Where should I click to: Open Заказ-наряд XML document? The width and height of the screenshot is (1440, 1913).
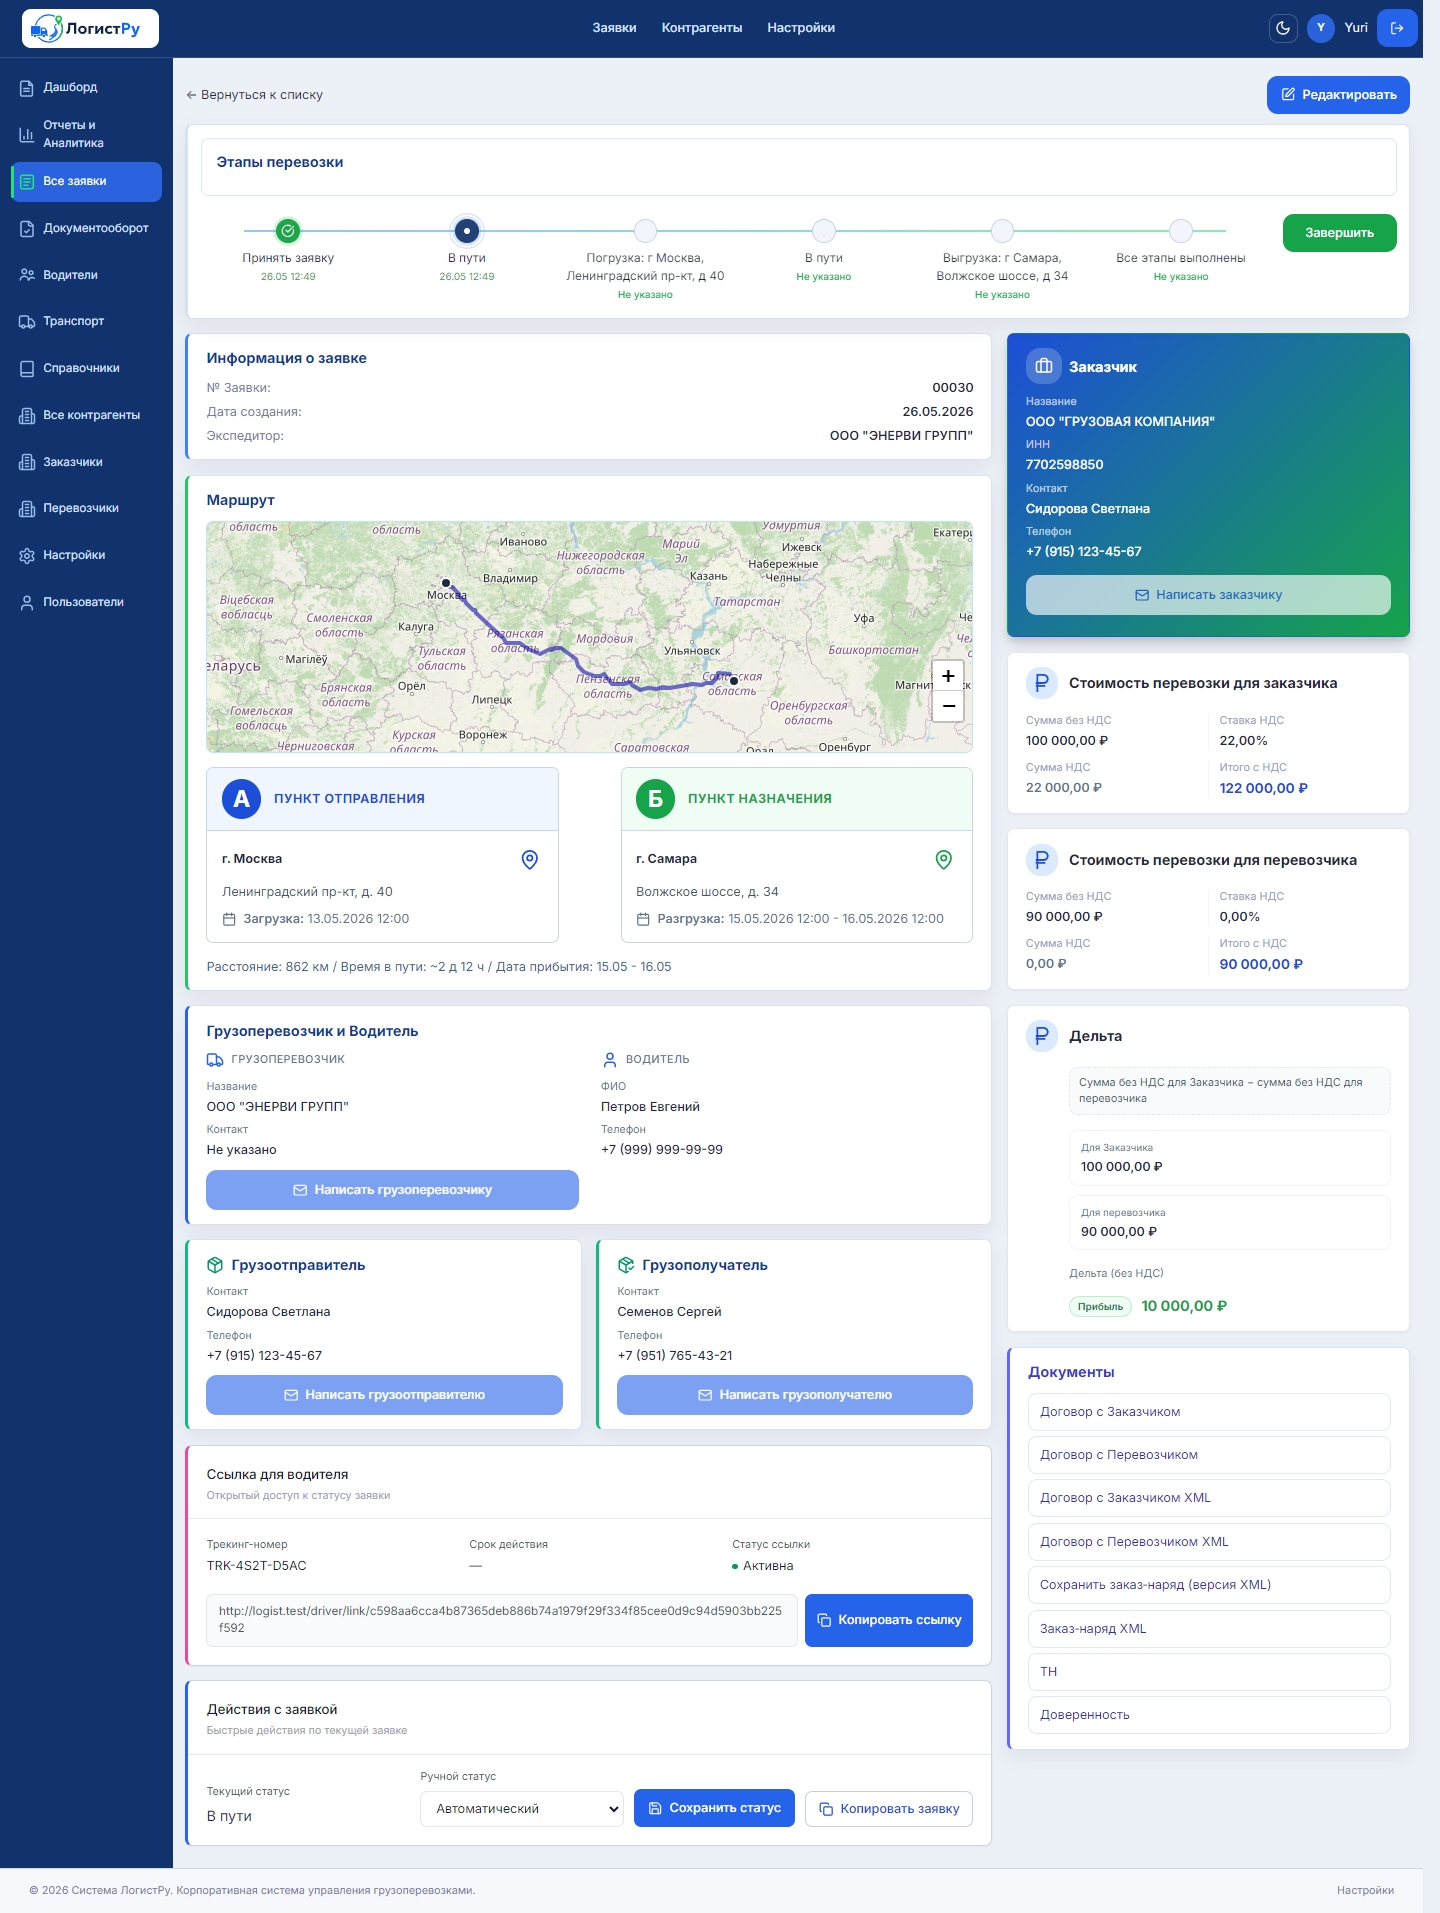1209,1629
